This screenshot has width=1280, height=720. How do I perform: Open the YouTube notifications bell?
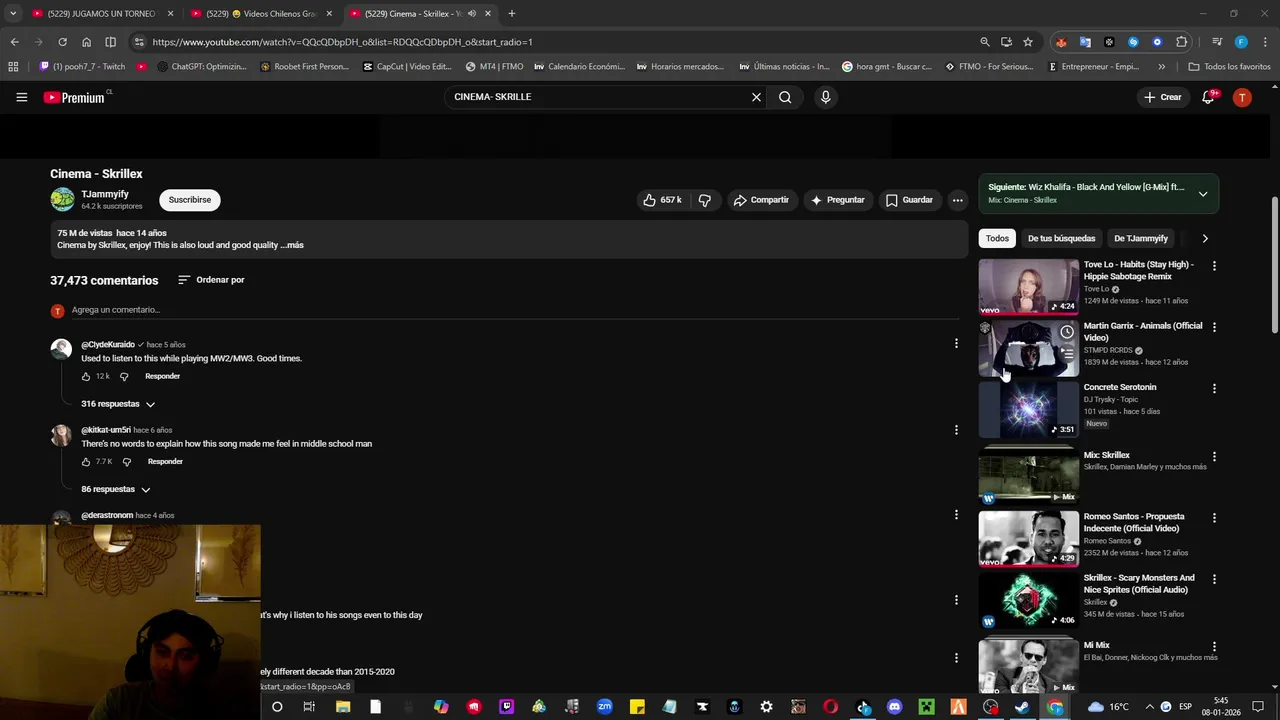[x=1208, y=97]
